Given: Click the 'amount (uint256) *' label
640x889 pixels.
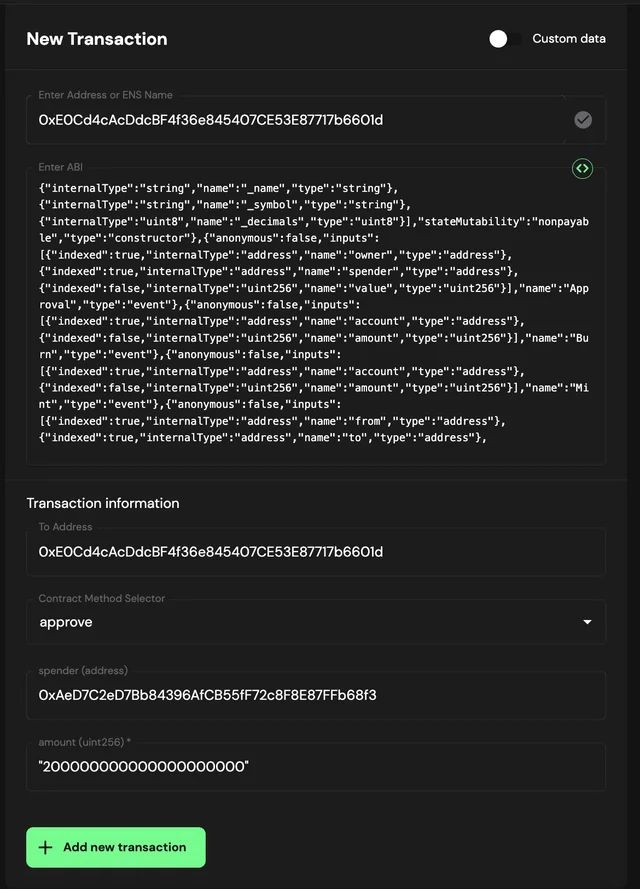Looking at the screenshot, I should tap(85, 742).
